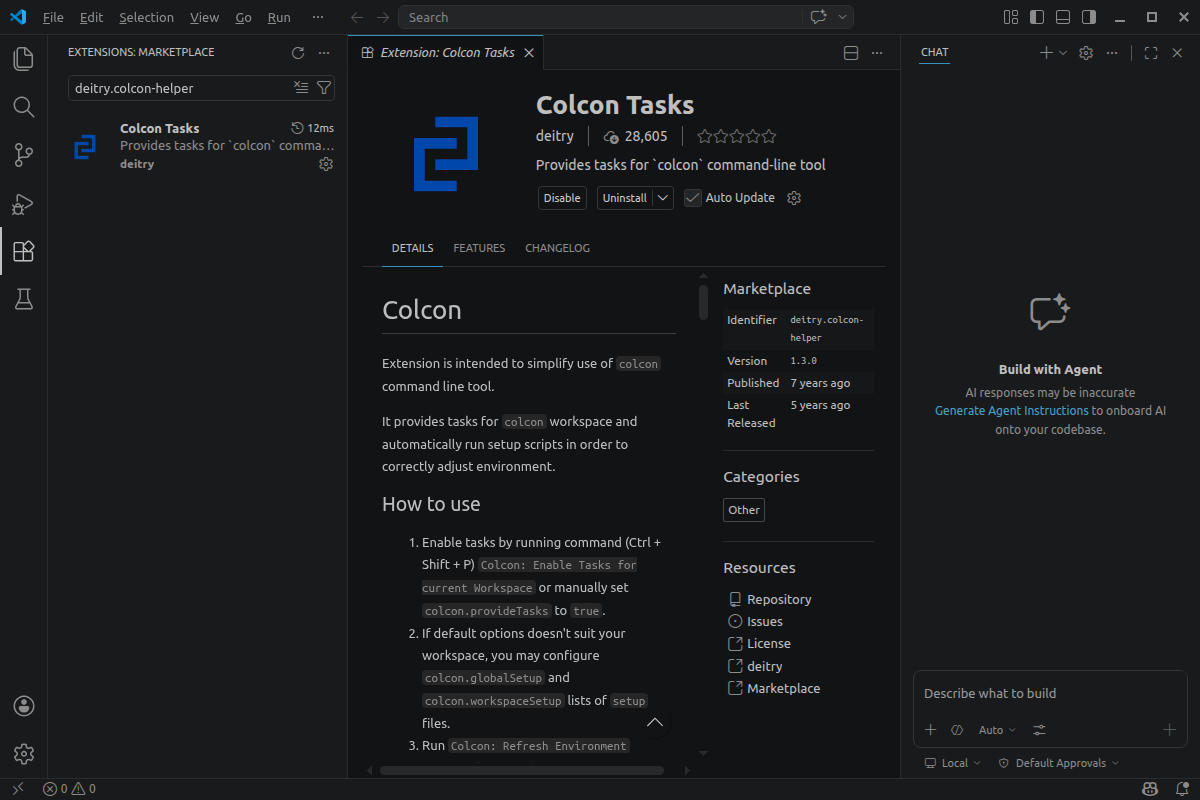The width and height of the screenshot is (1200, 800).
Task: Switch to the CHANGELOG tab
Action: [557, 248]
